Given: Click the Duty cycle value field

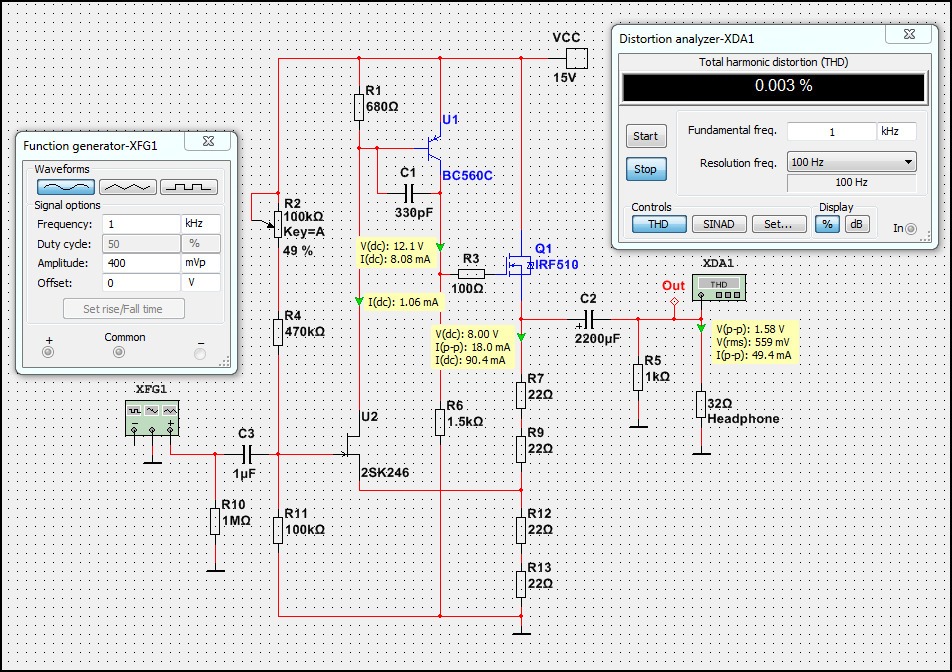Looking at the screenshot, I should pos(141,243).
